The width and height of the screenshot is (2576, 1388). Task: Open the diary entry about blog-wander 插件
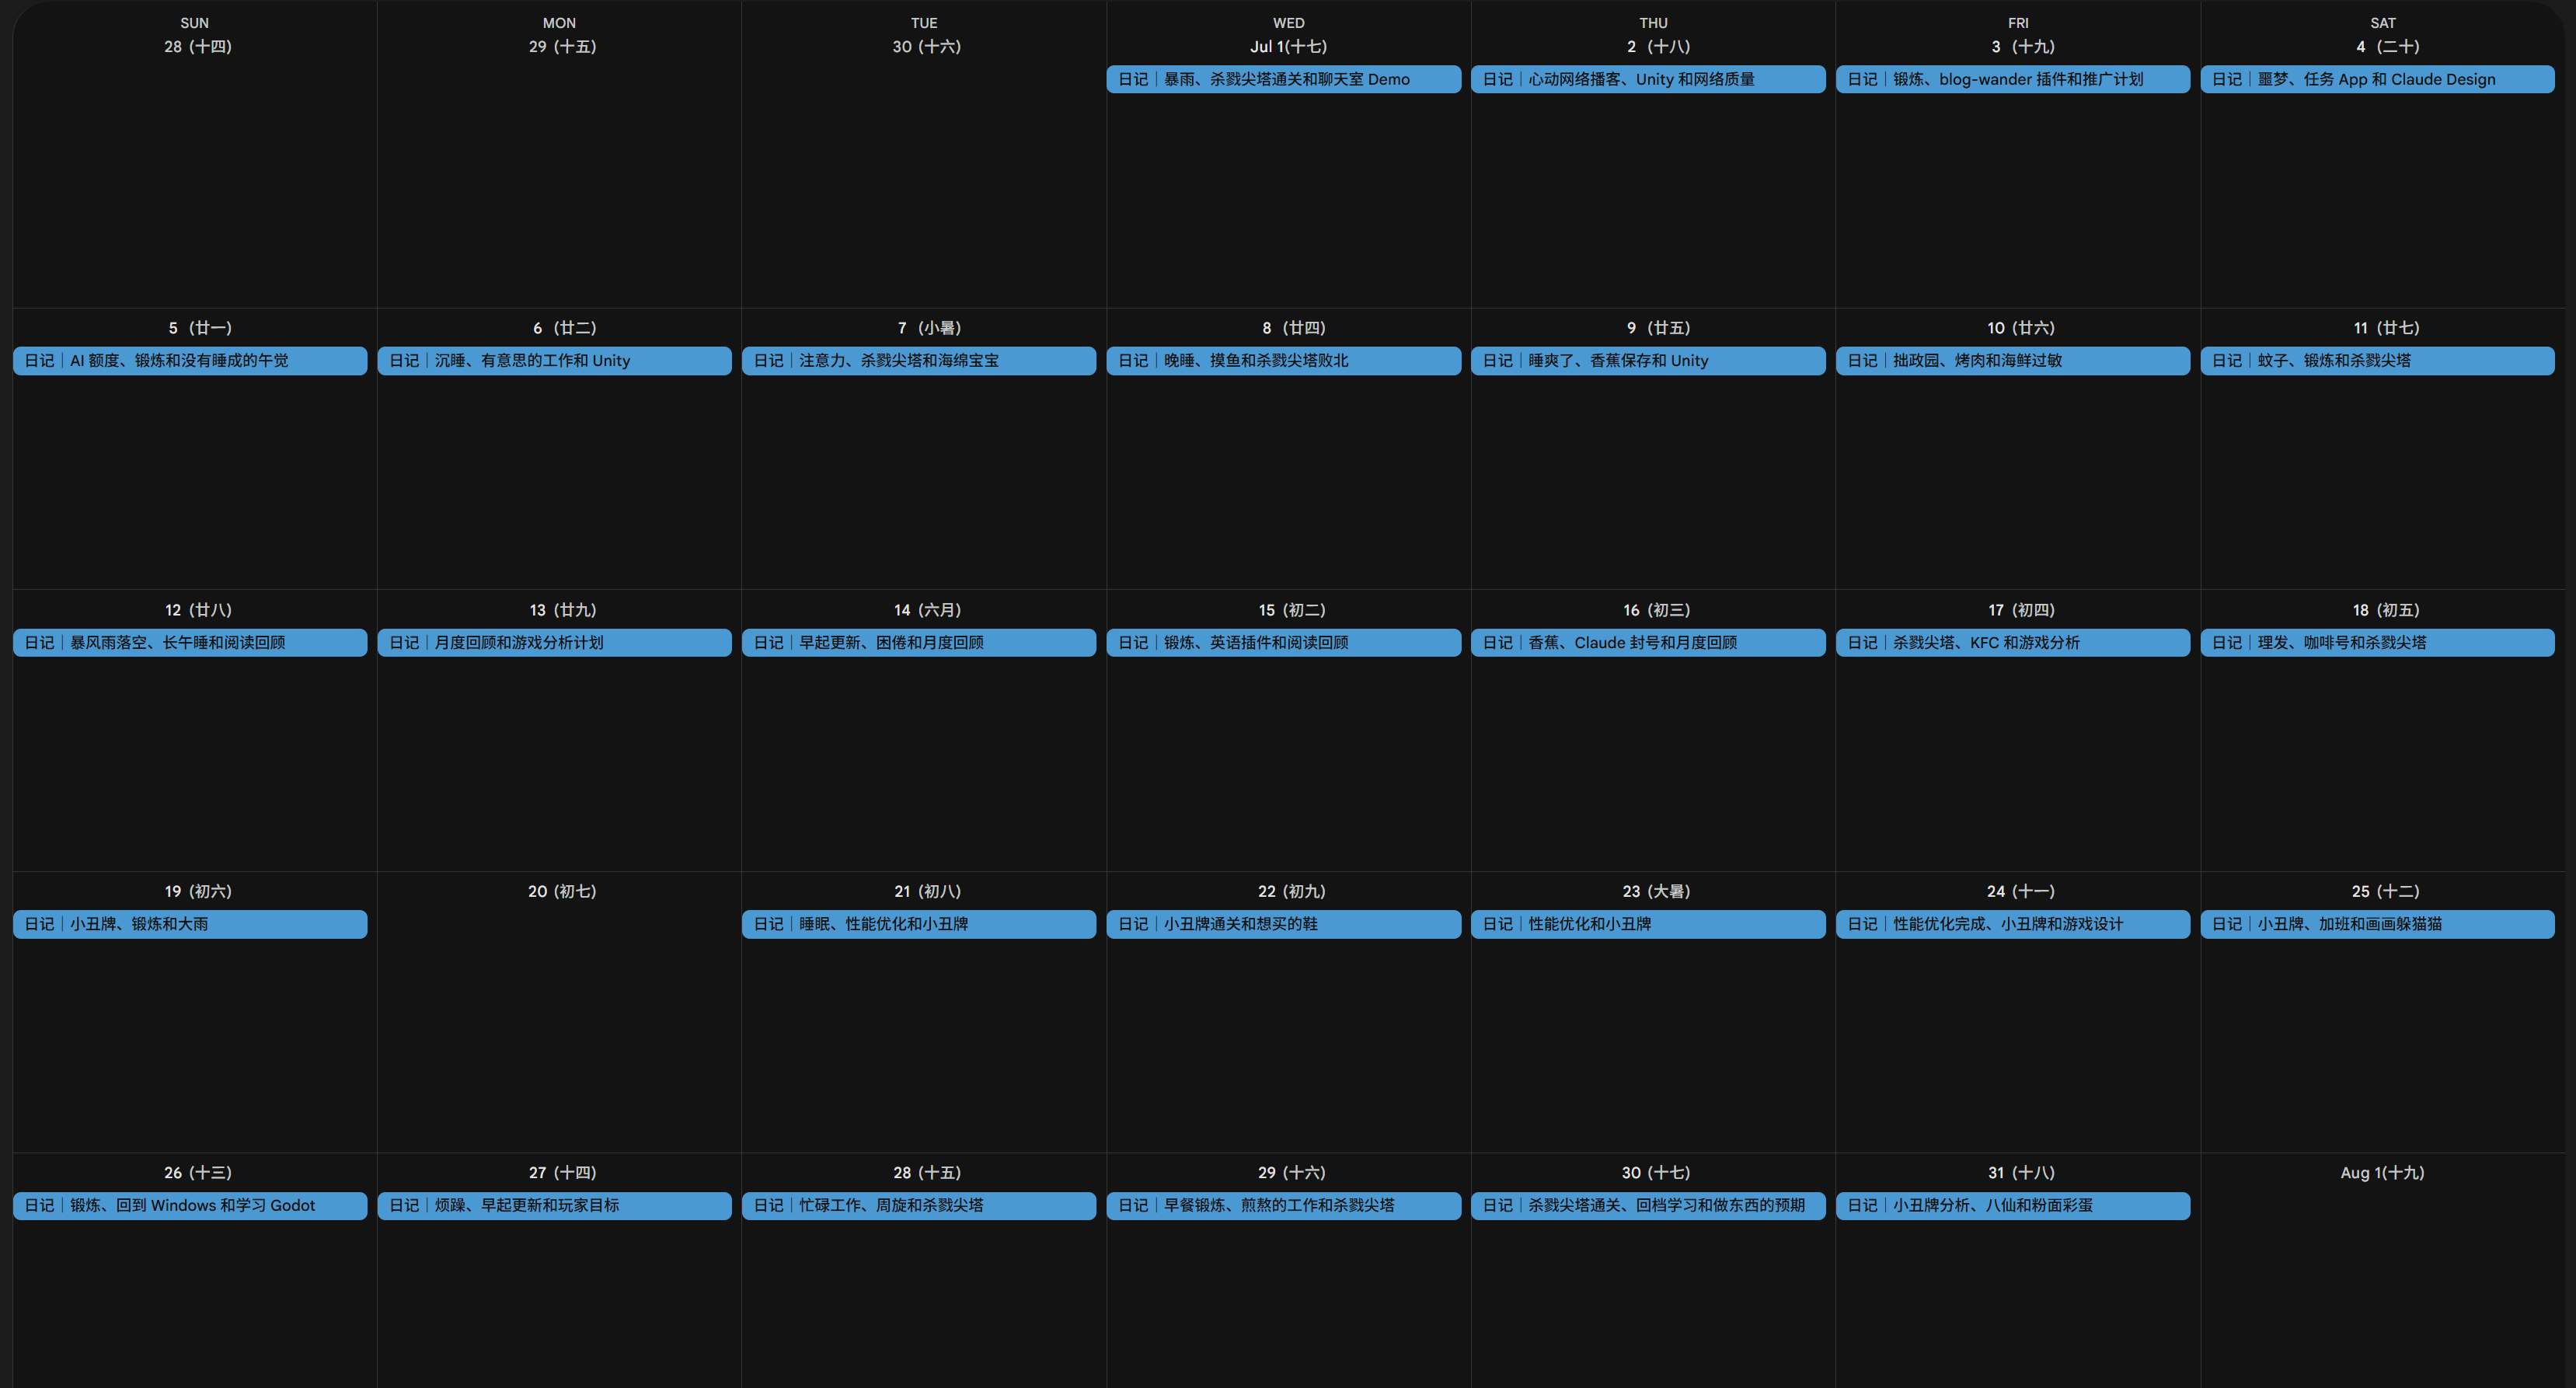2012,79
